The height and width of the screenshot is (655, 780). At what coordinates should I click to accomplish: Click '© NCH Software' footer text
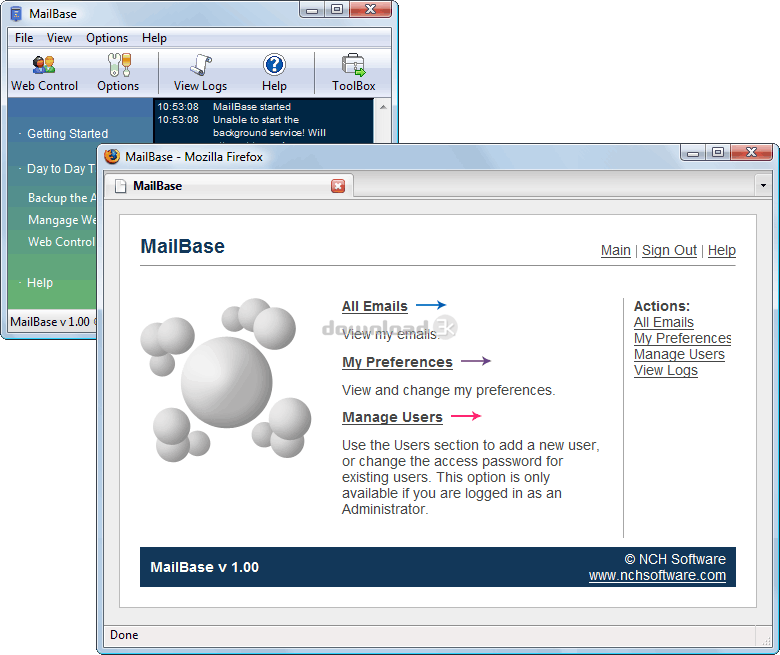point(675,559)
